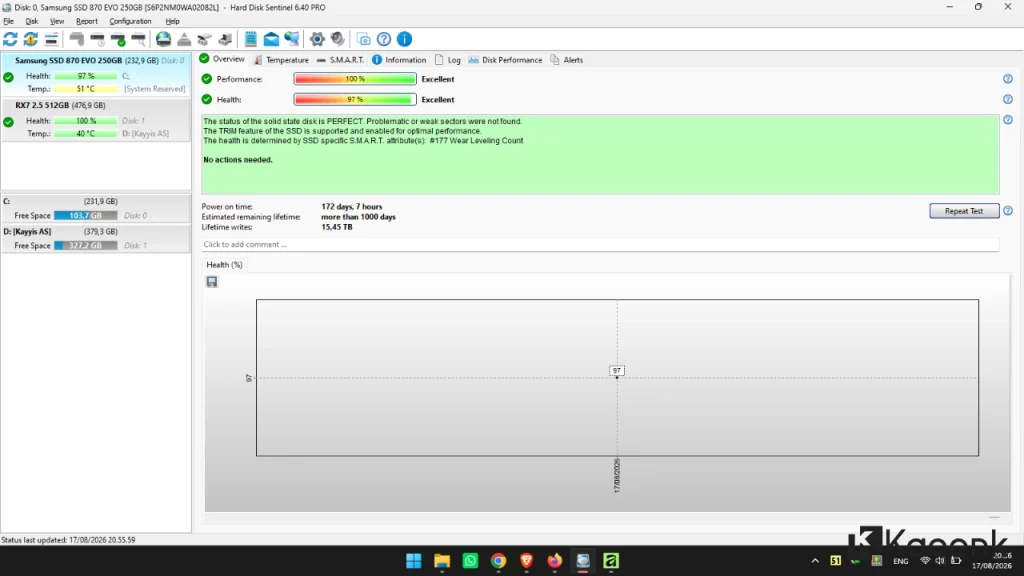Image resolution: width=1024 pixels, height=576 pixels.
Task: Open settings via the gear toolbar icon
Action: (317, 39)
